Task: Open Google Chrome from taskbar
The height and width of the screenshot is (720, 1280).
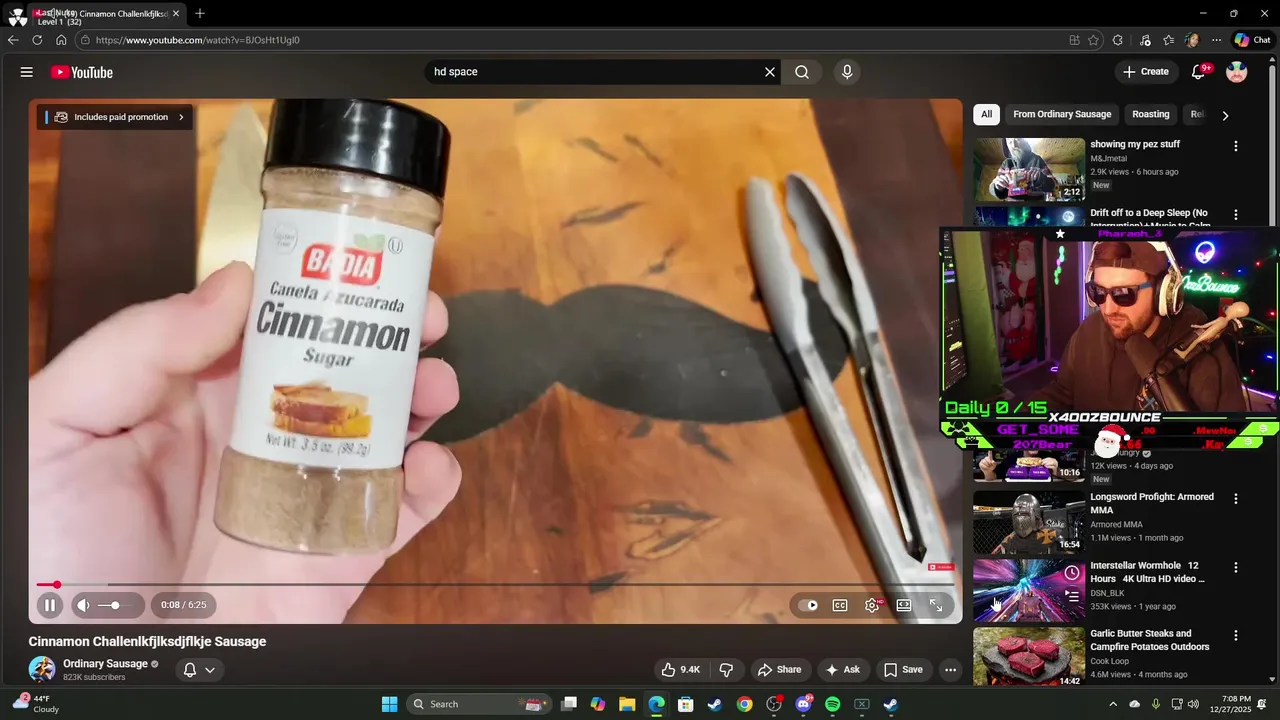Action: (x=744, y=704)
